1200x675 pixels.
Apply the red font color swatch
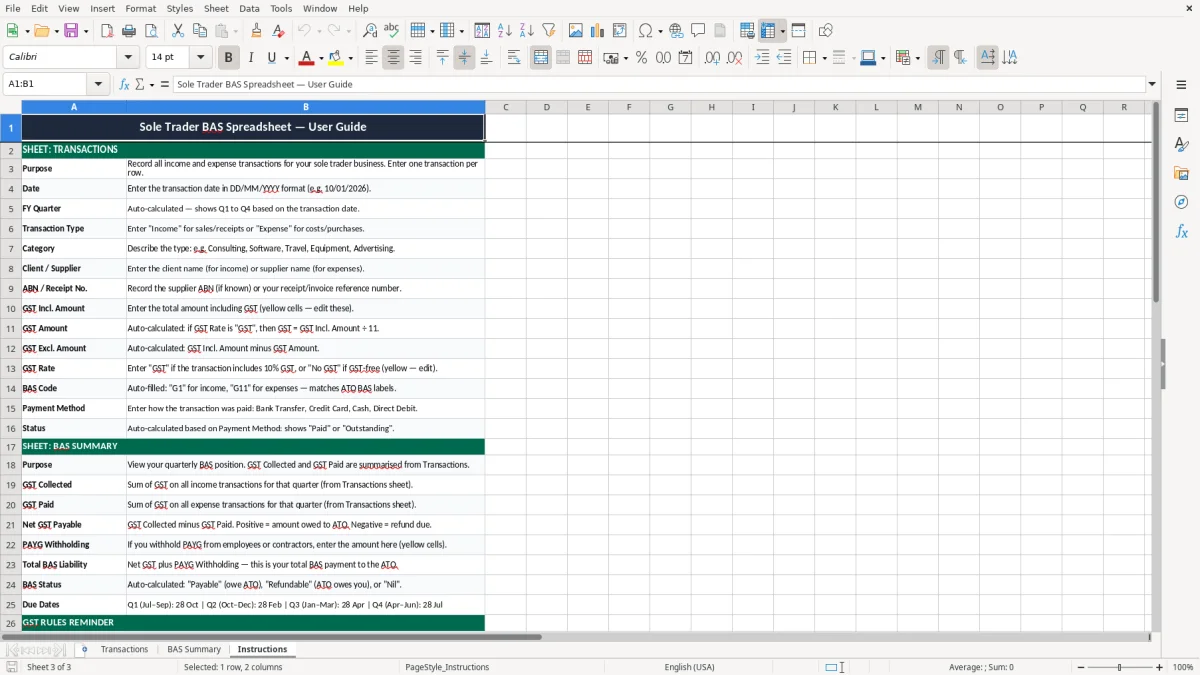click(307, 58)
